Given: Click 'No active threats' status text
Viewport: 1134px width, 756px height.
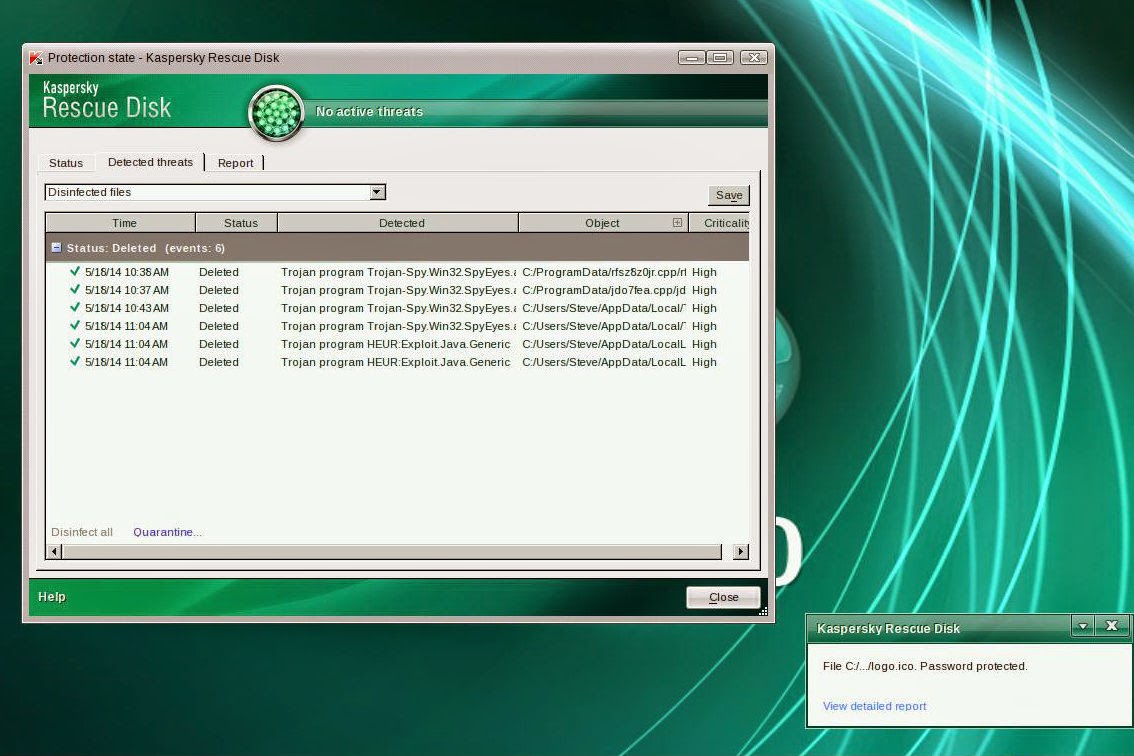Looking at the screenshot, I should coord(370,111).
